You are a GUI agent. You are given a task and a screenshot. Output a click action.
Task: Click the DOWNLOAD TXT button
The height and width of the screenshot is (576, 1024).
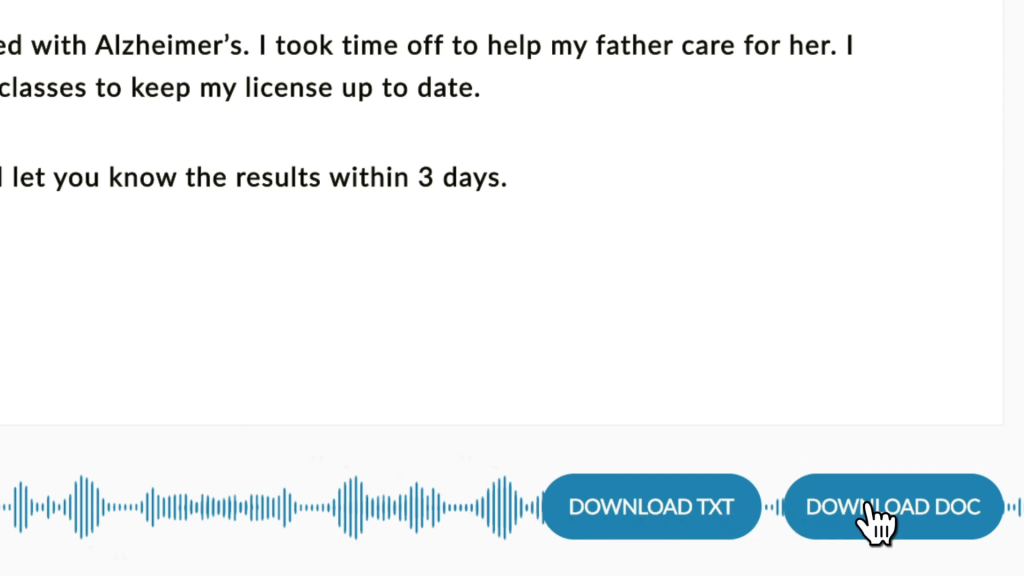[x=652, y=507]
